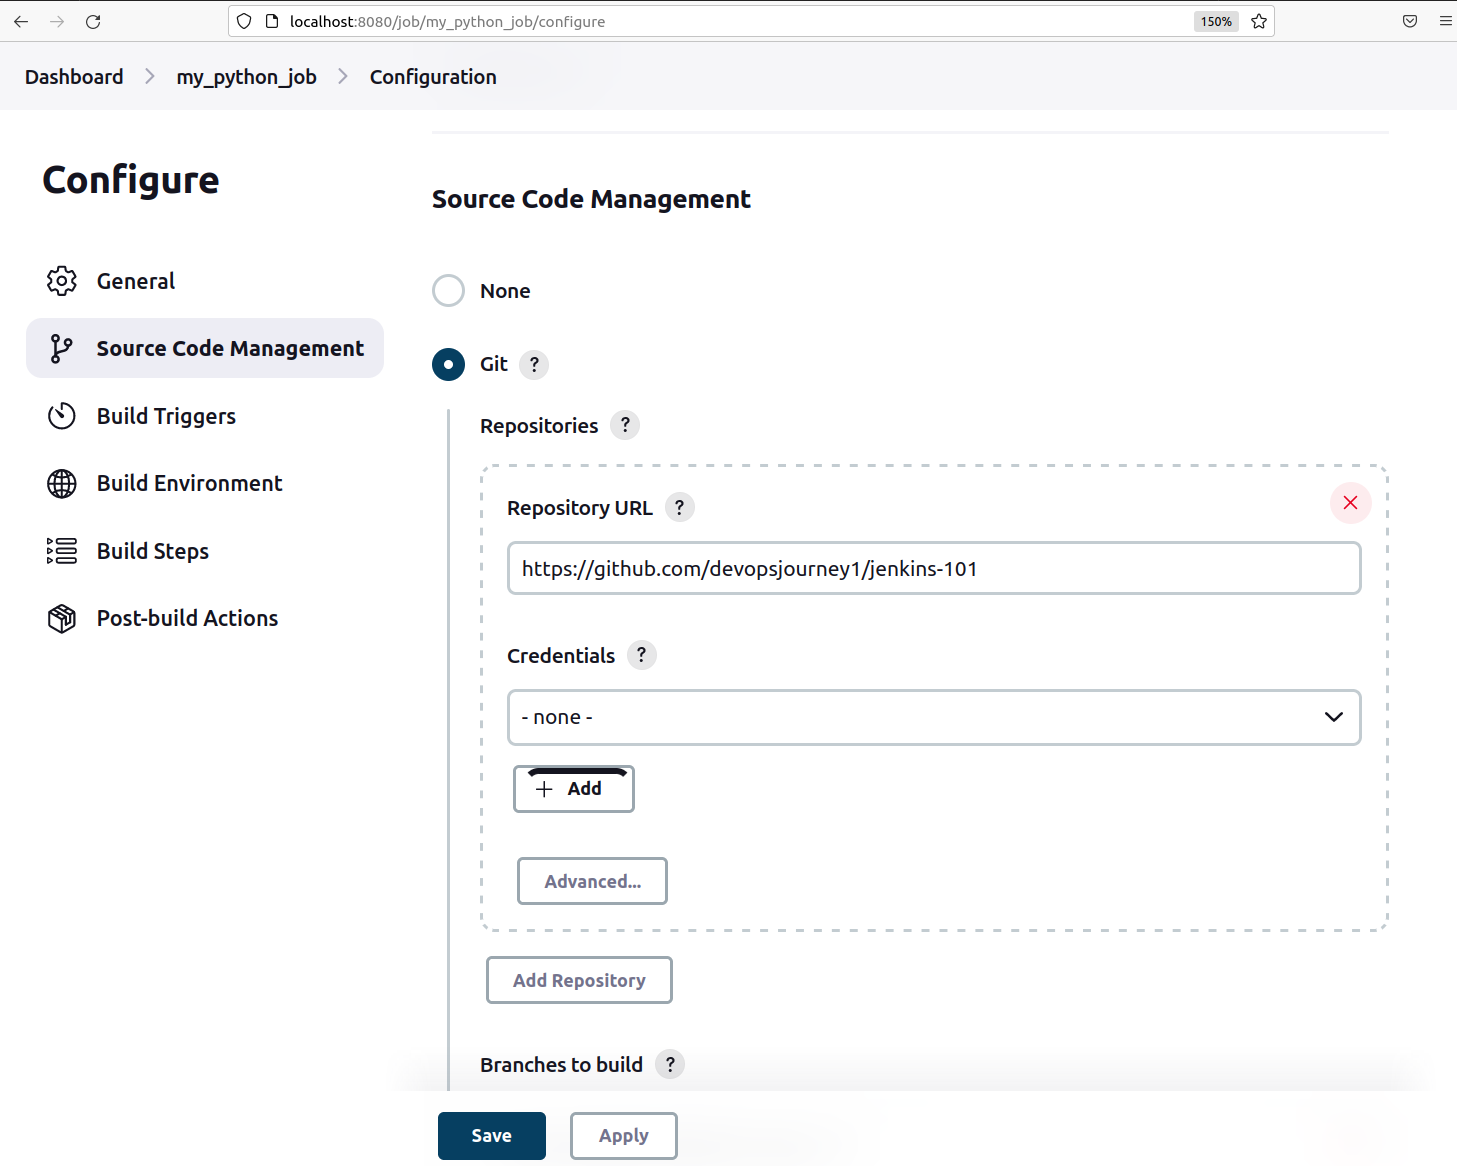Open help for Repository URL
The width and height of the screenshot is (1457, 1166).
[x=679, y=507]
